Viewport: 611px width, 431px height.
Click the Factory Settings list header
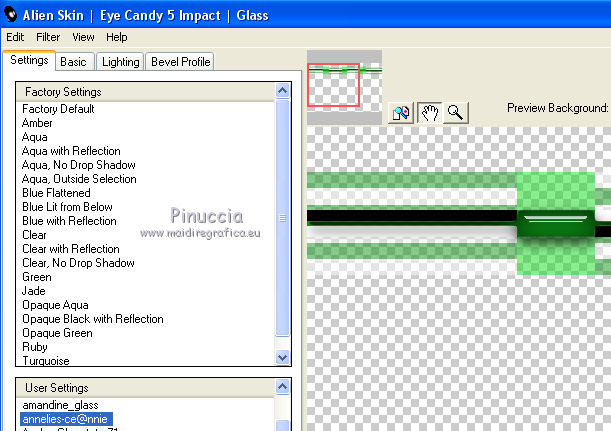146,92
